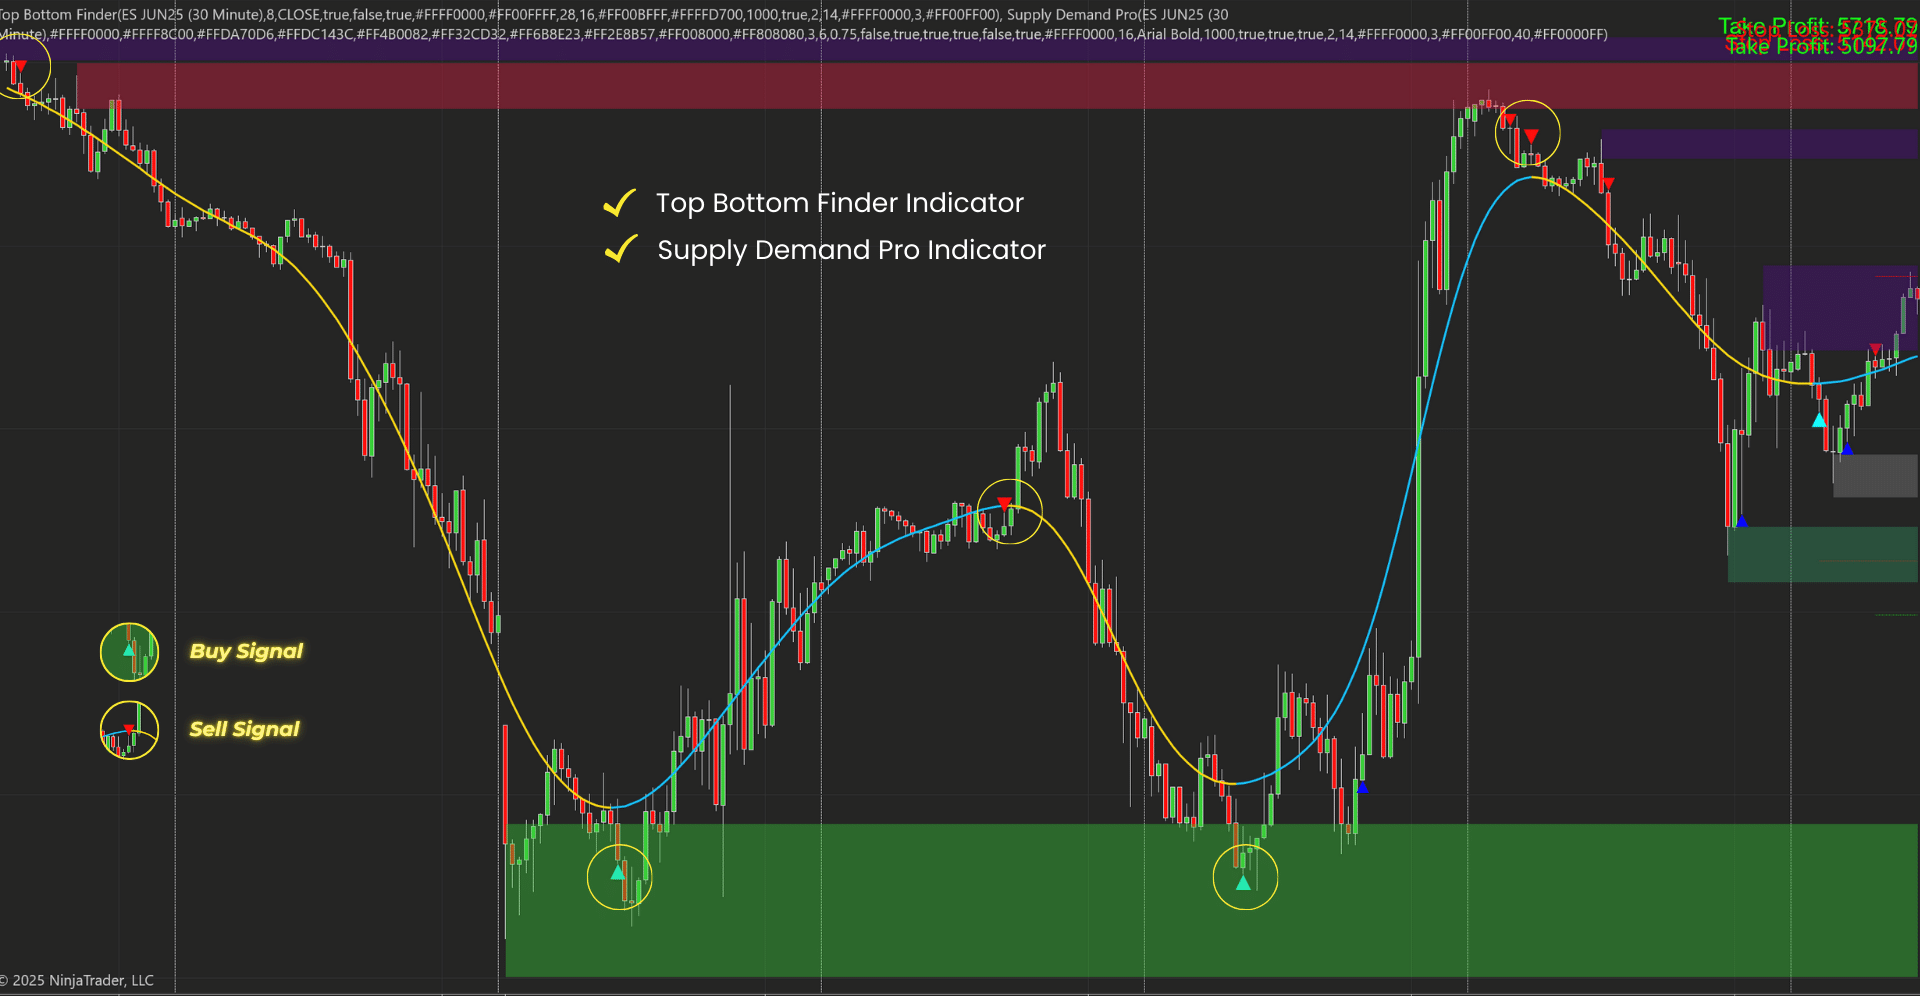Click the circled sell arrows near the highest peak
Viewport: 1920px width, 996px height.
tap(1527, 133)
